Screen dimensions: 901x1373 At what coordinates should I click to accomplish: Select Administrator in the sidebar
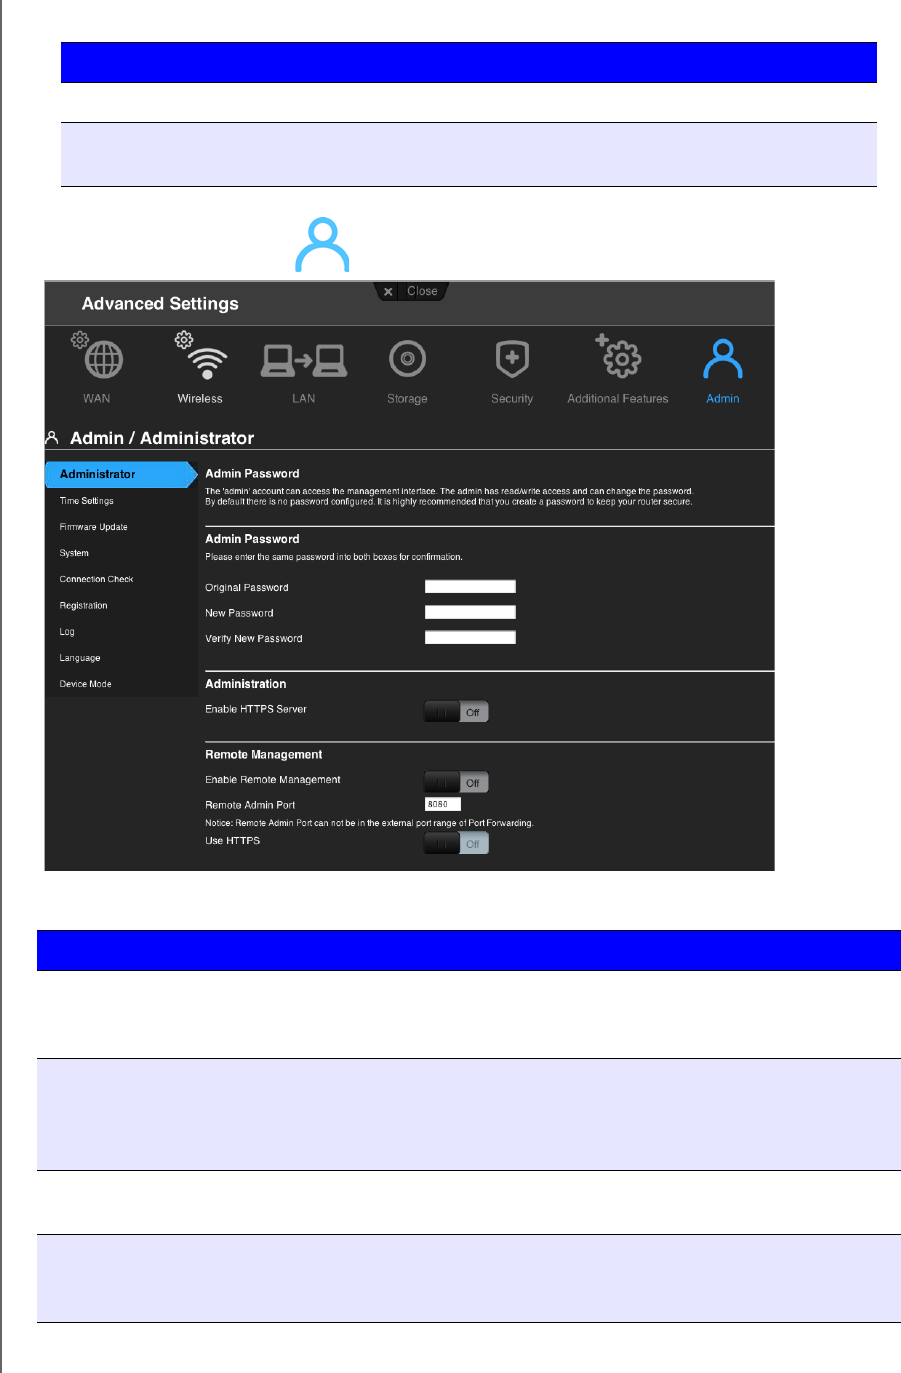click(121, 474)
